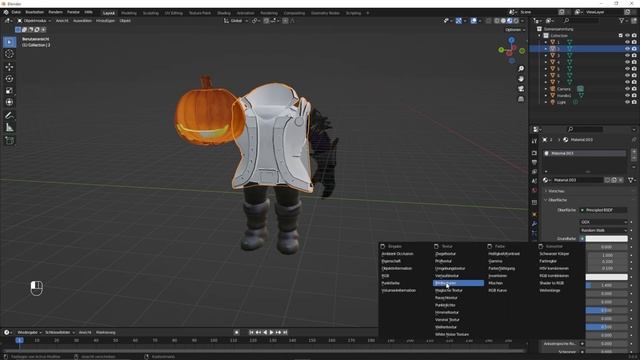Open the Datei menu
This screenshot has width=640, height=360.
[x=16, y=12]
